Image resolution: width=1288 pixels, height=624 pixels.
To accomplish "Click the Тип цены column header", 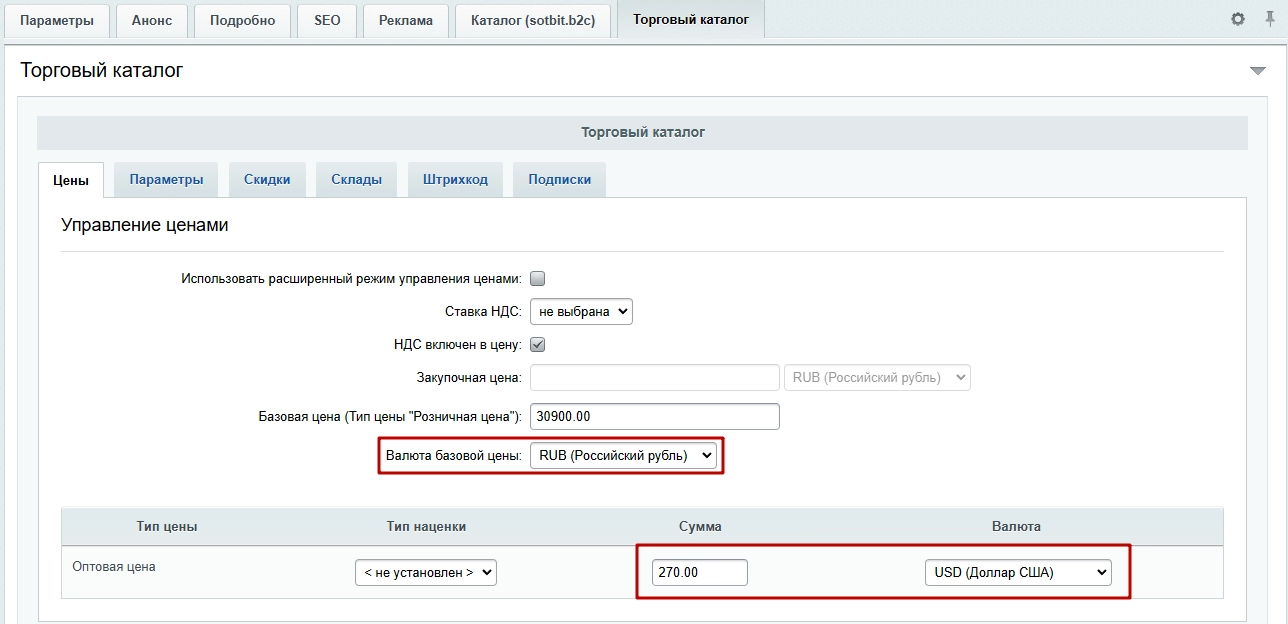I will coord(167,526).
